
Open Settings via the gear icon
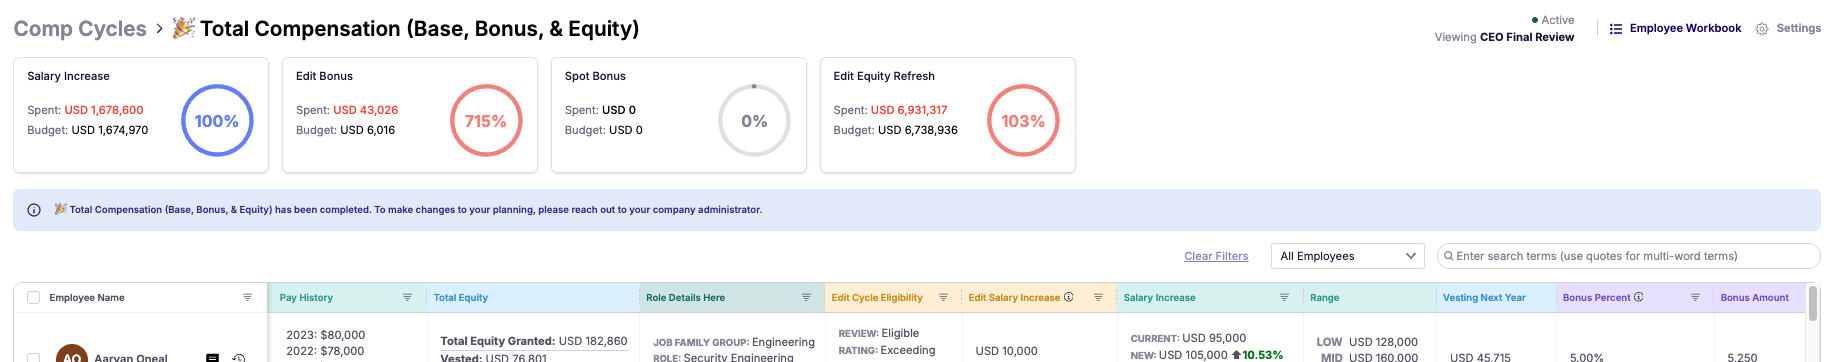coord(1762,29)
